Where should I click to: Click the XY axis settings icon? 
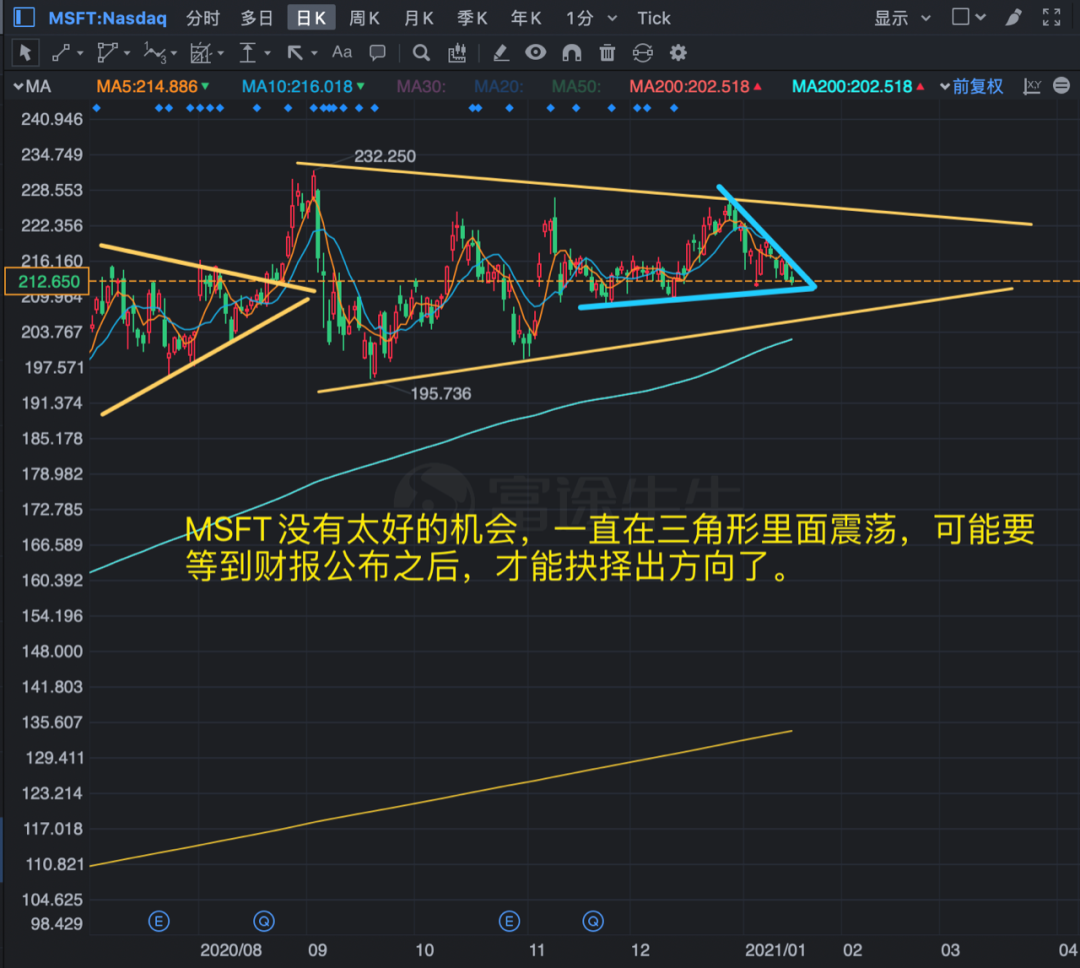(x=1032, y=86)
